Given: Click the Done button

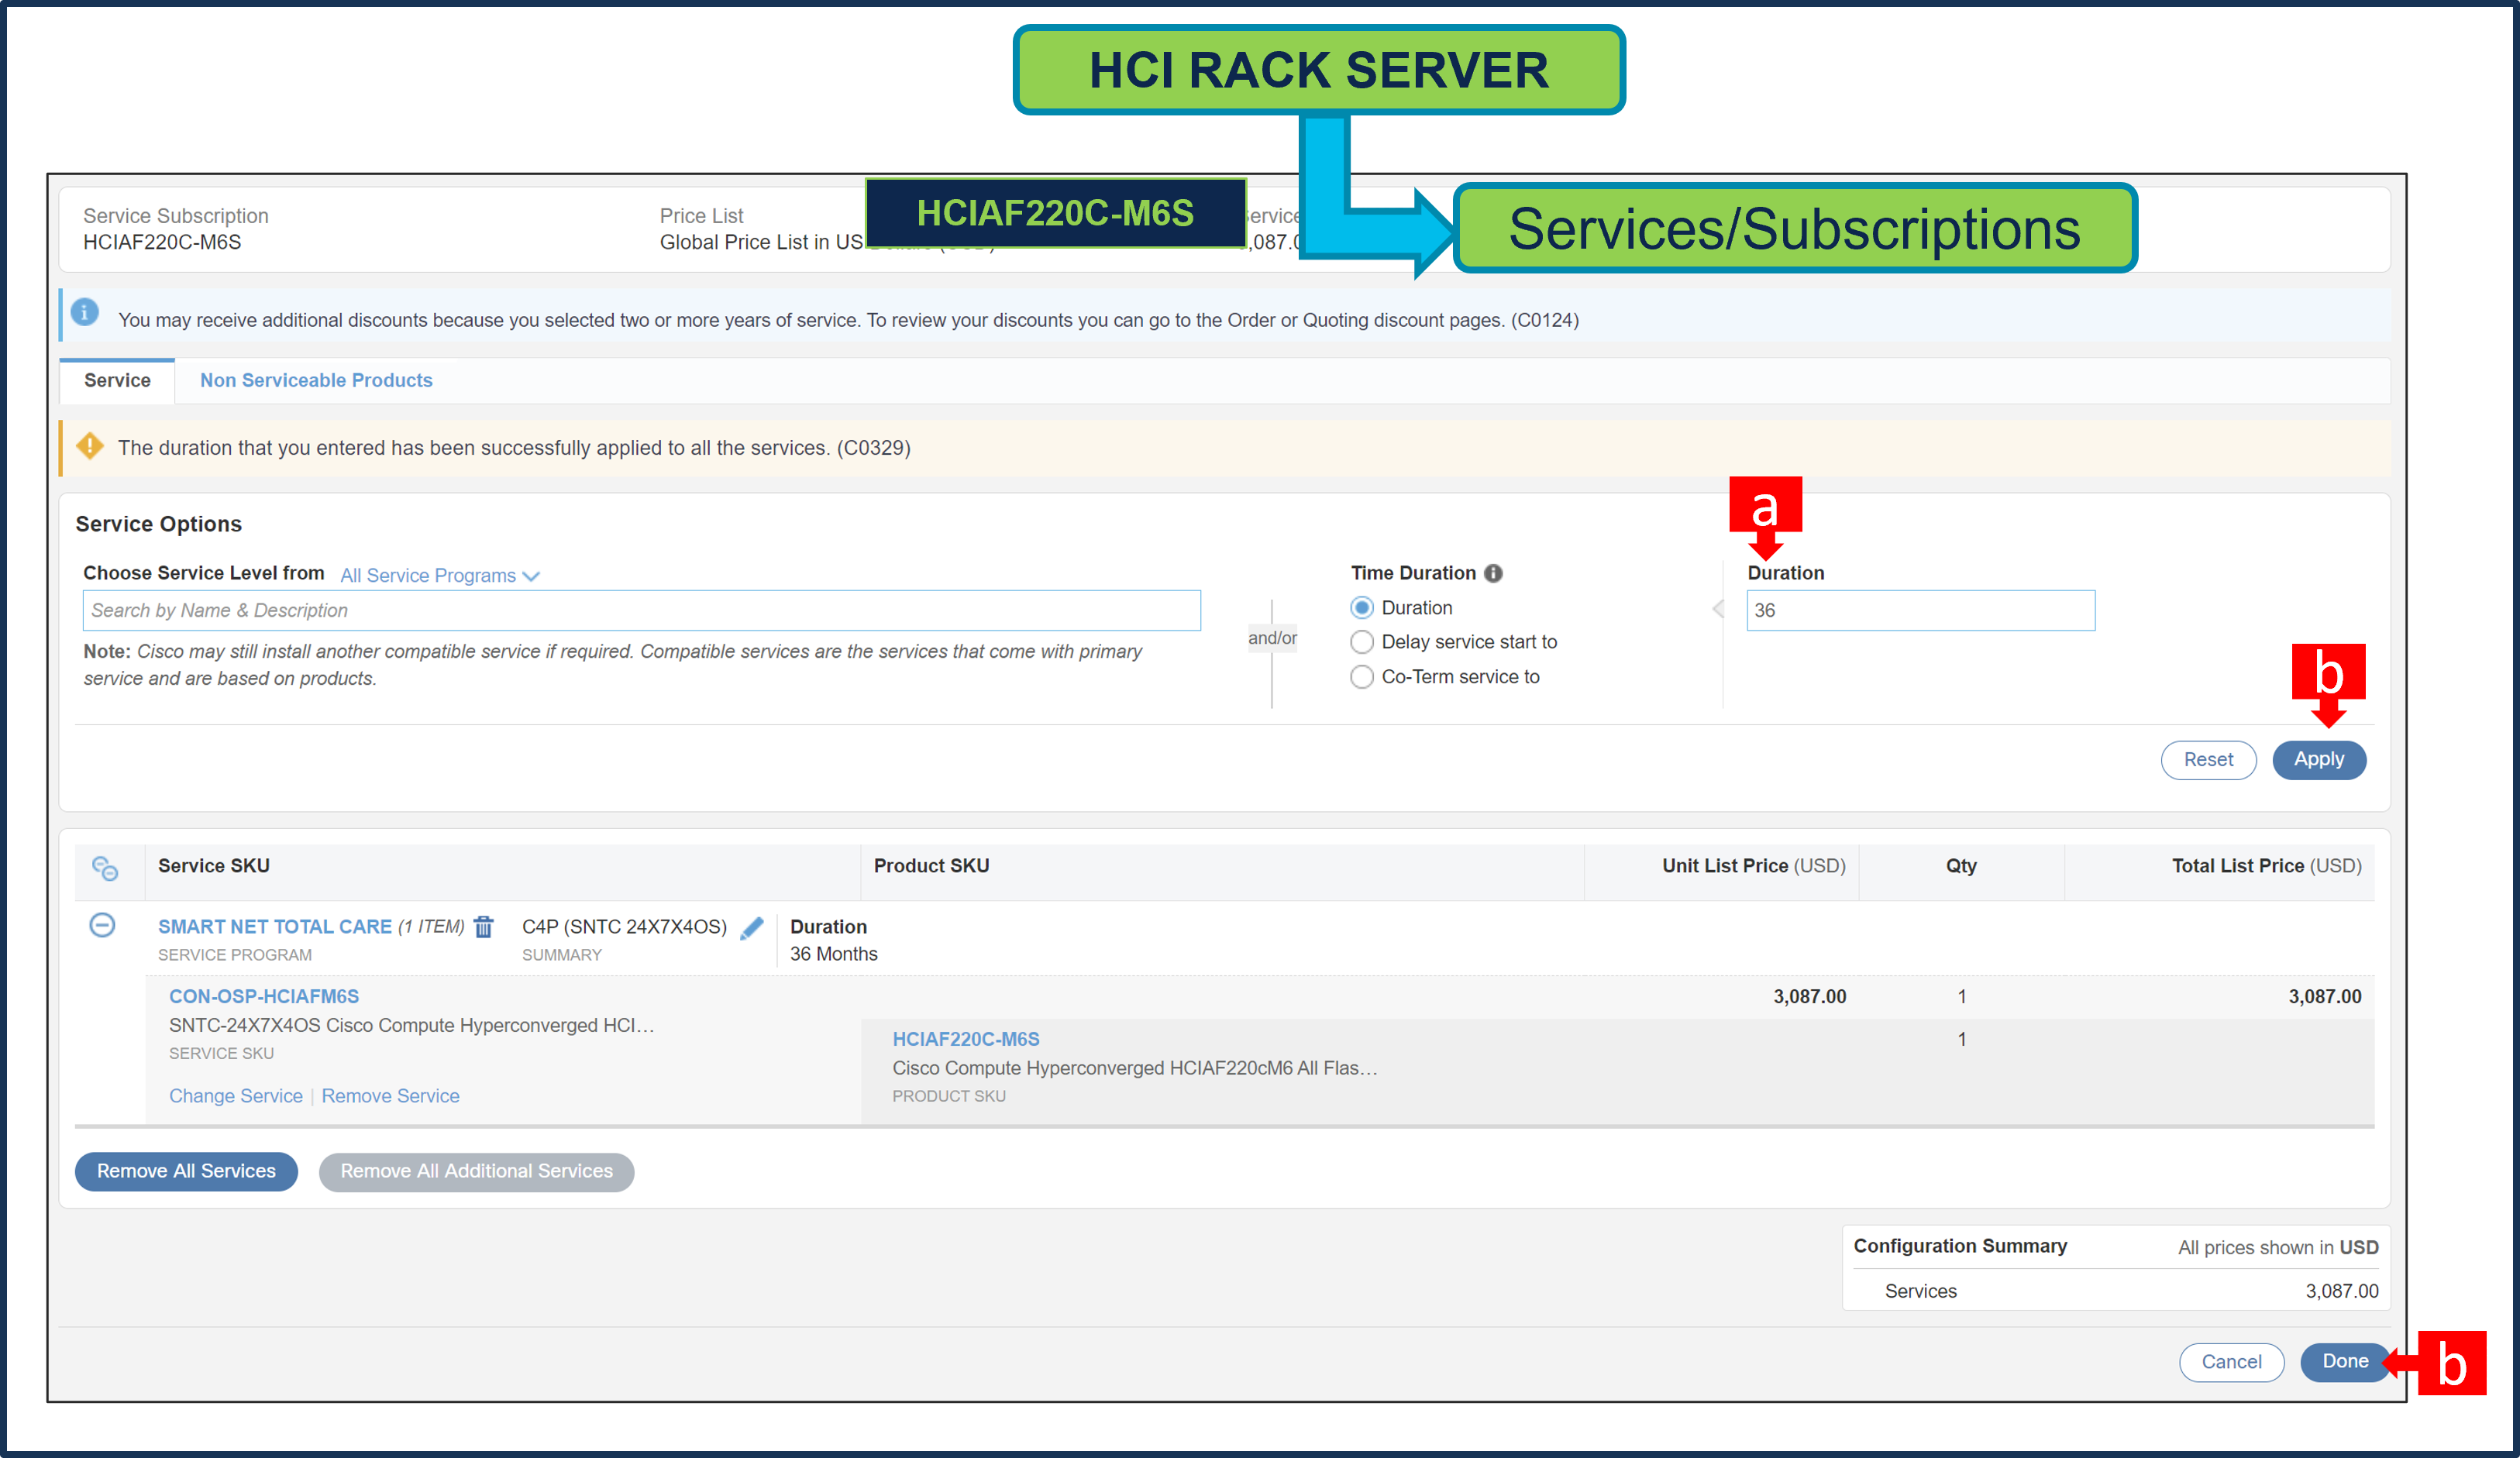Looking at the screenshot, I should [2345, 1362].
